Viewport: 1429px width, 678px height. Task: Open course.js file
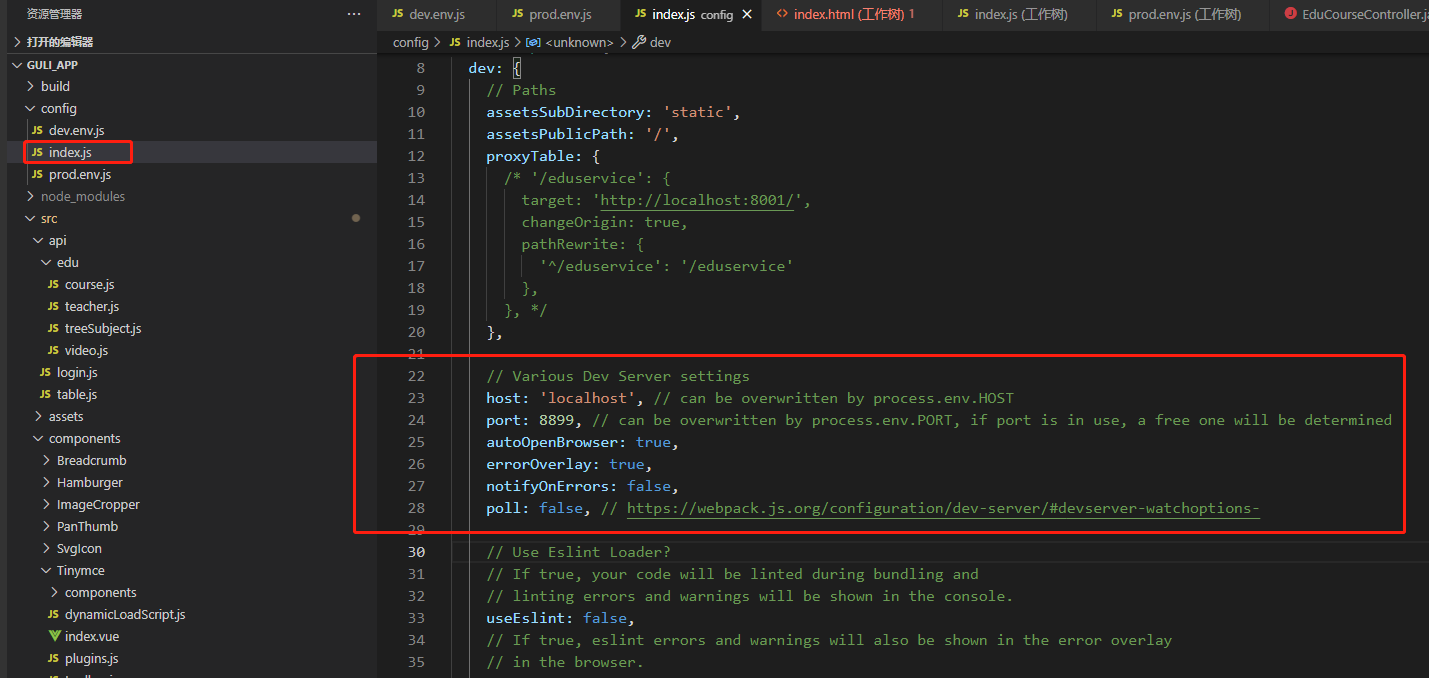point(90,285)
